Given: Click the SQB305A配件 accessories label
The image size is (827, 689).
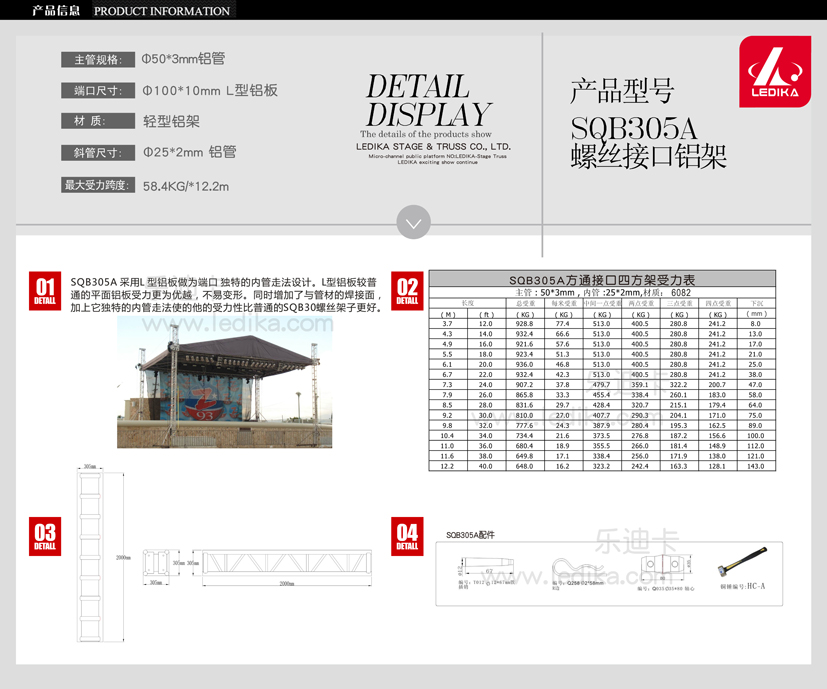Looking at the screenshot, I should [x=470, y=535].
